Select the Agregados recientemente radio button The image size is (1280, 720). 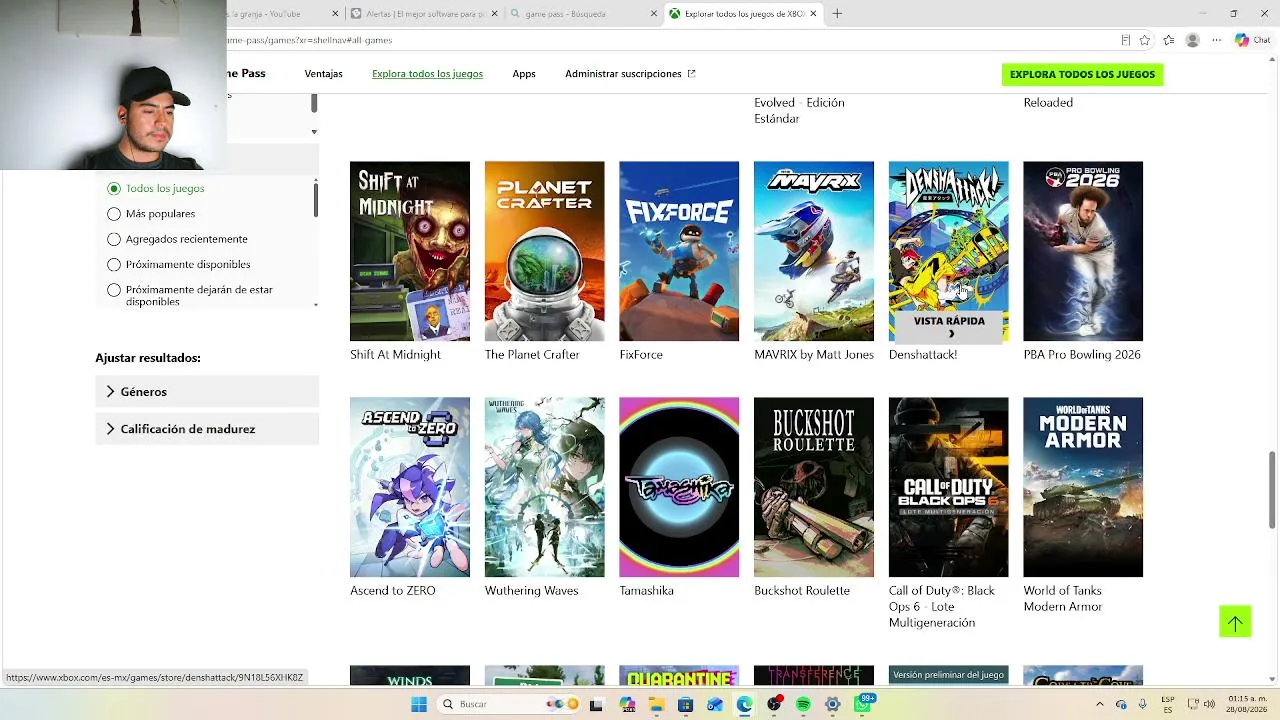114,239
